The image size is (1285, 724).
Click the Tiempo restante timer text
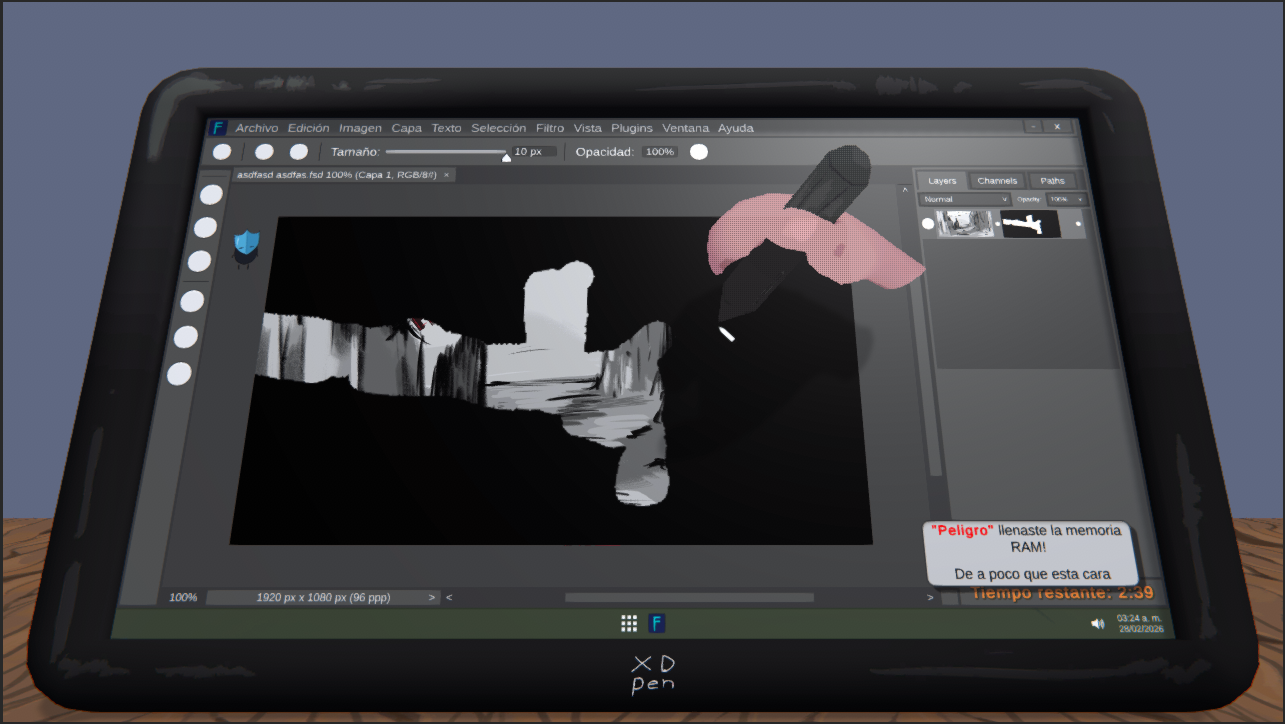tap(1061, 593)
